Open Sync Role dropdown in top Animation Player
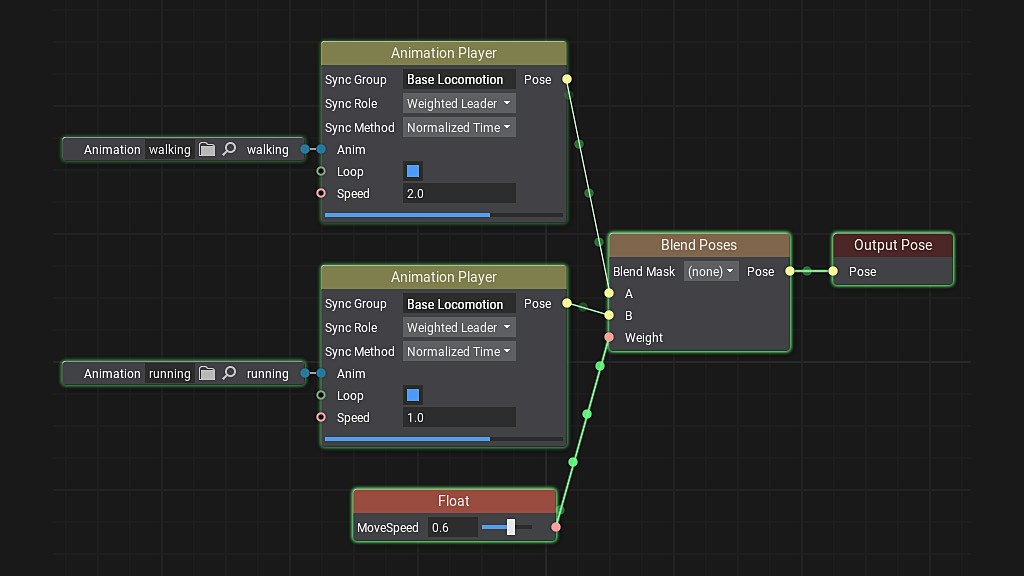1024x576 pixels. [x=460, y=103]
